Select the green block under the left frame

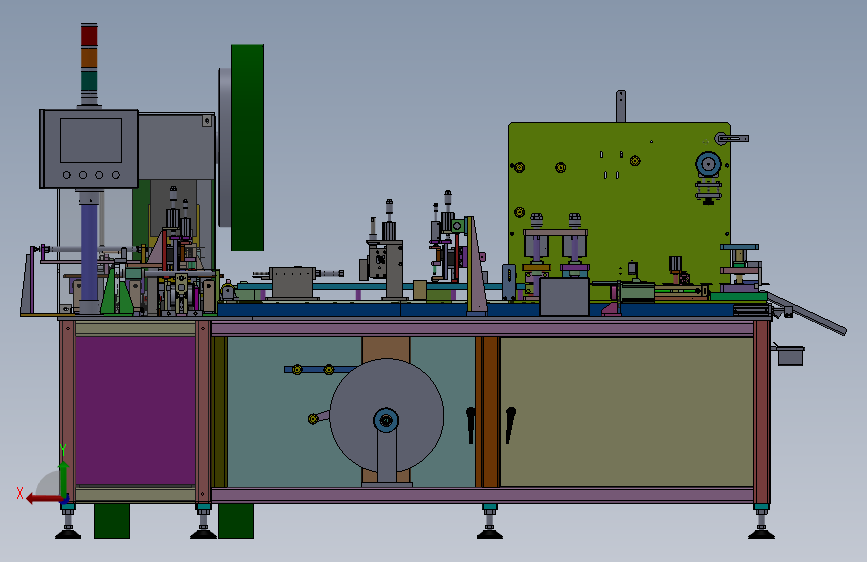coord(112,521)
